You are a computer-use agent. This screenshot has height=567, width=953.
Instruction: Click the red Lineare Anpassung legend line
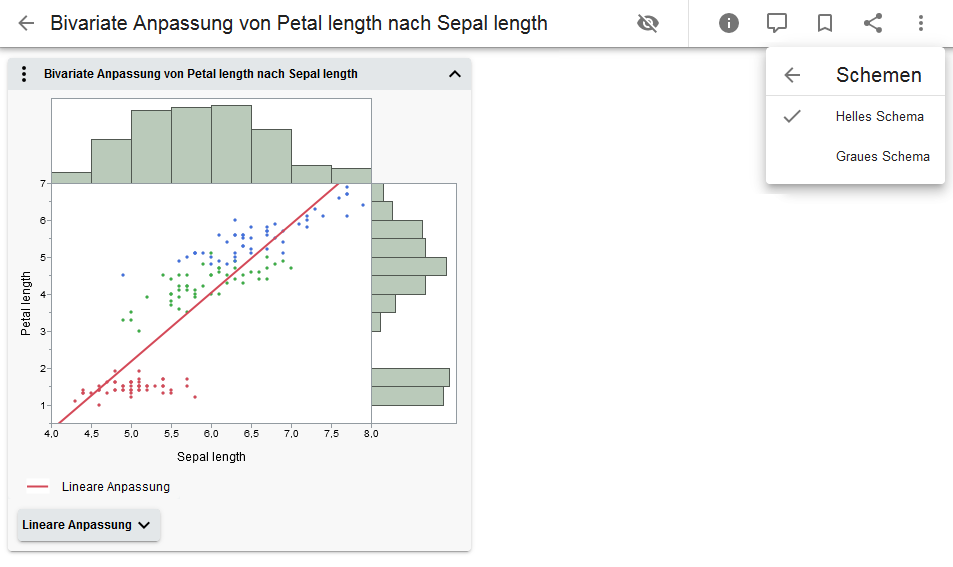[x=38, y=487]
